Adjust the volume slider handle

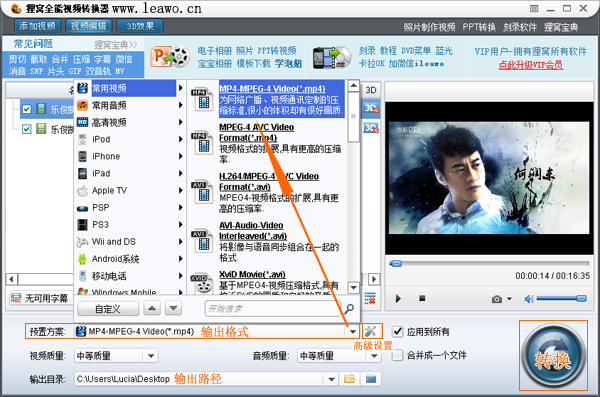point(581,298)
